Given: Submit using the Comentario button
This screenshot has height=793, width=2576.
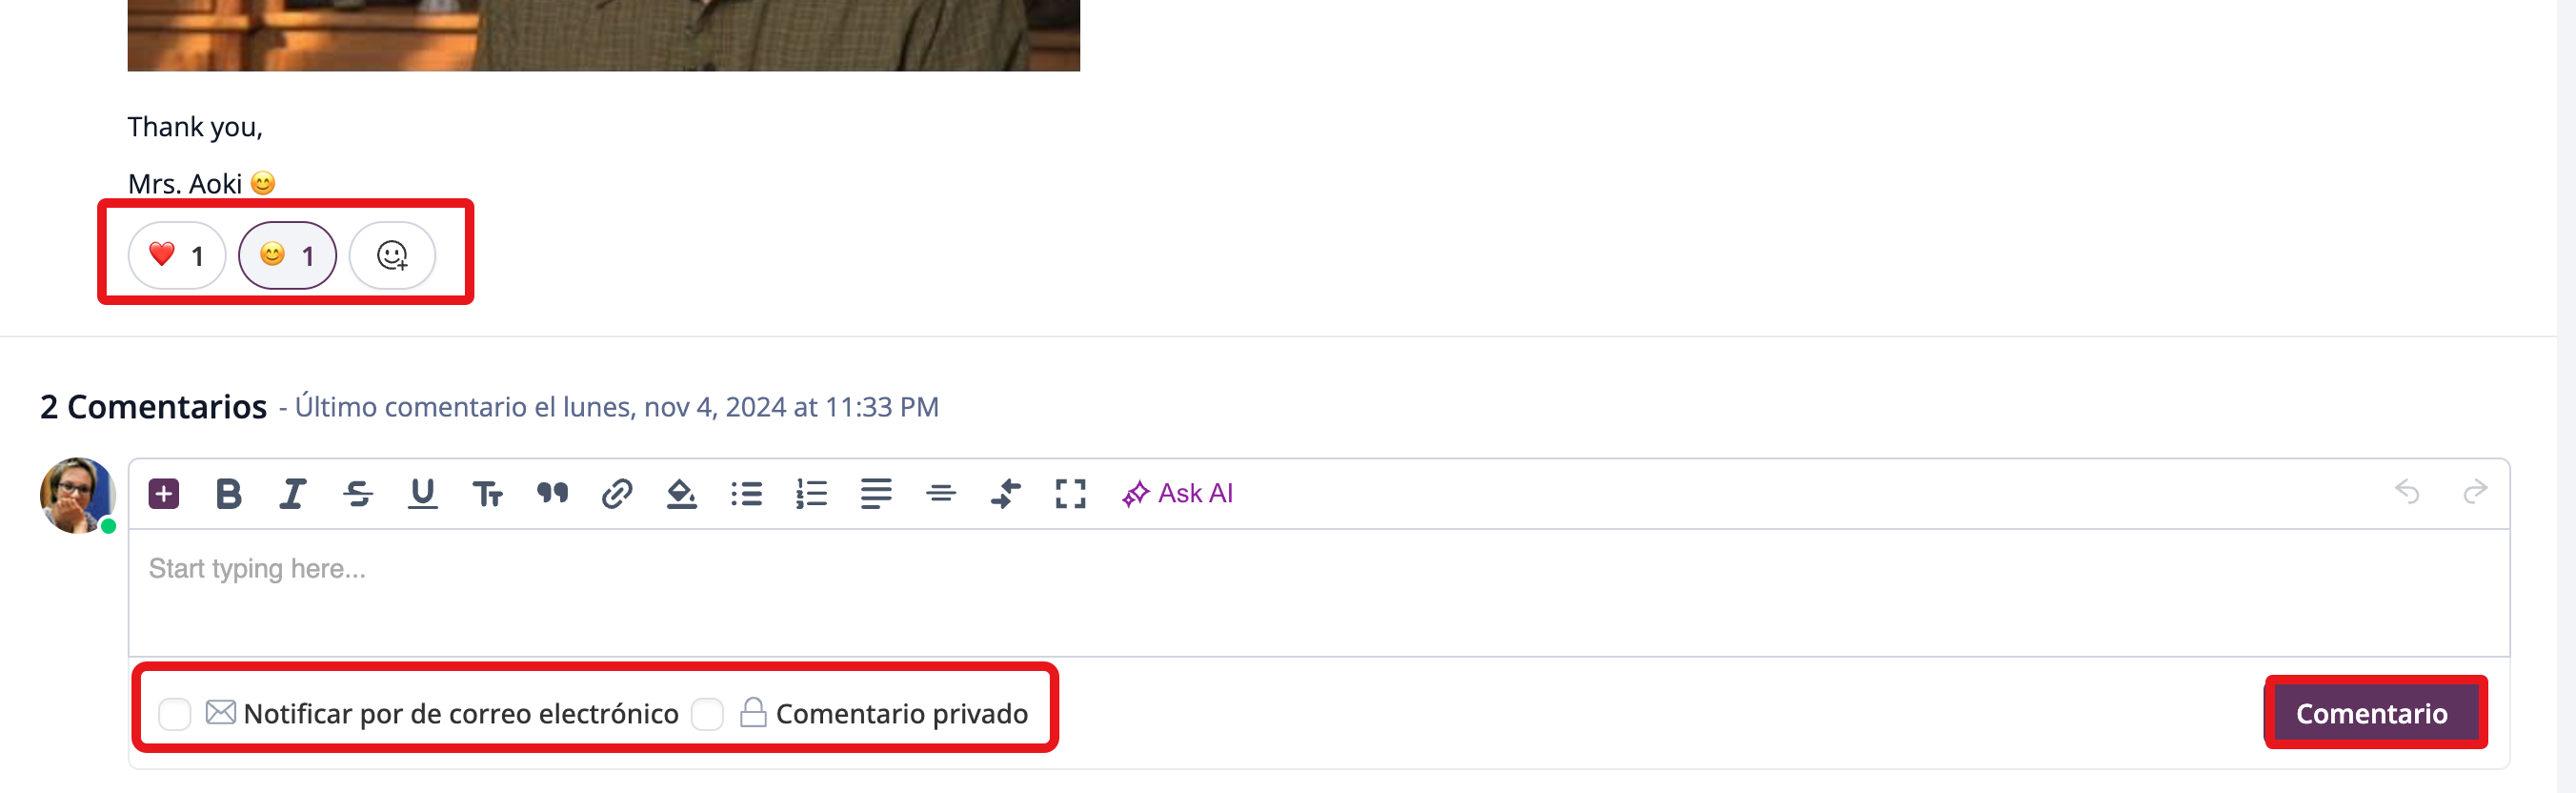Looking at the screenshot, I should coord(2372,713).
